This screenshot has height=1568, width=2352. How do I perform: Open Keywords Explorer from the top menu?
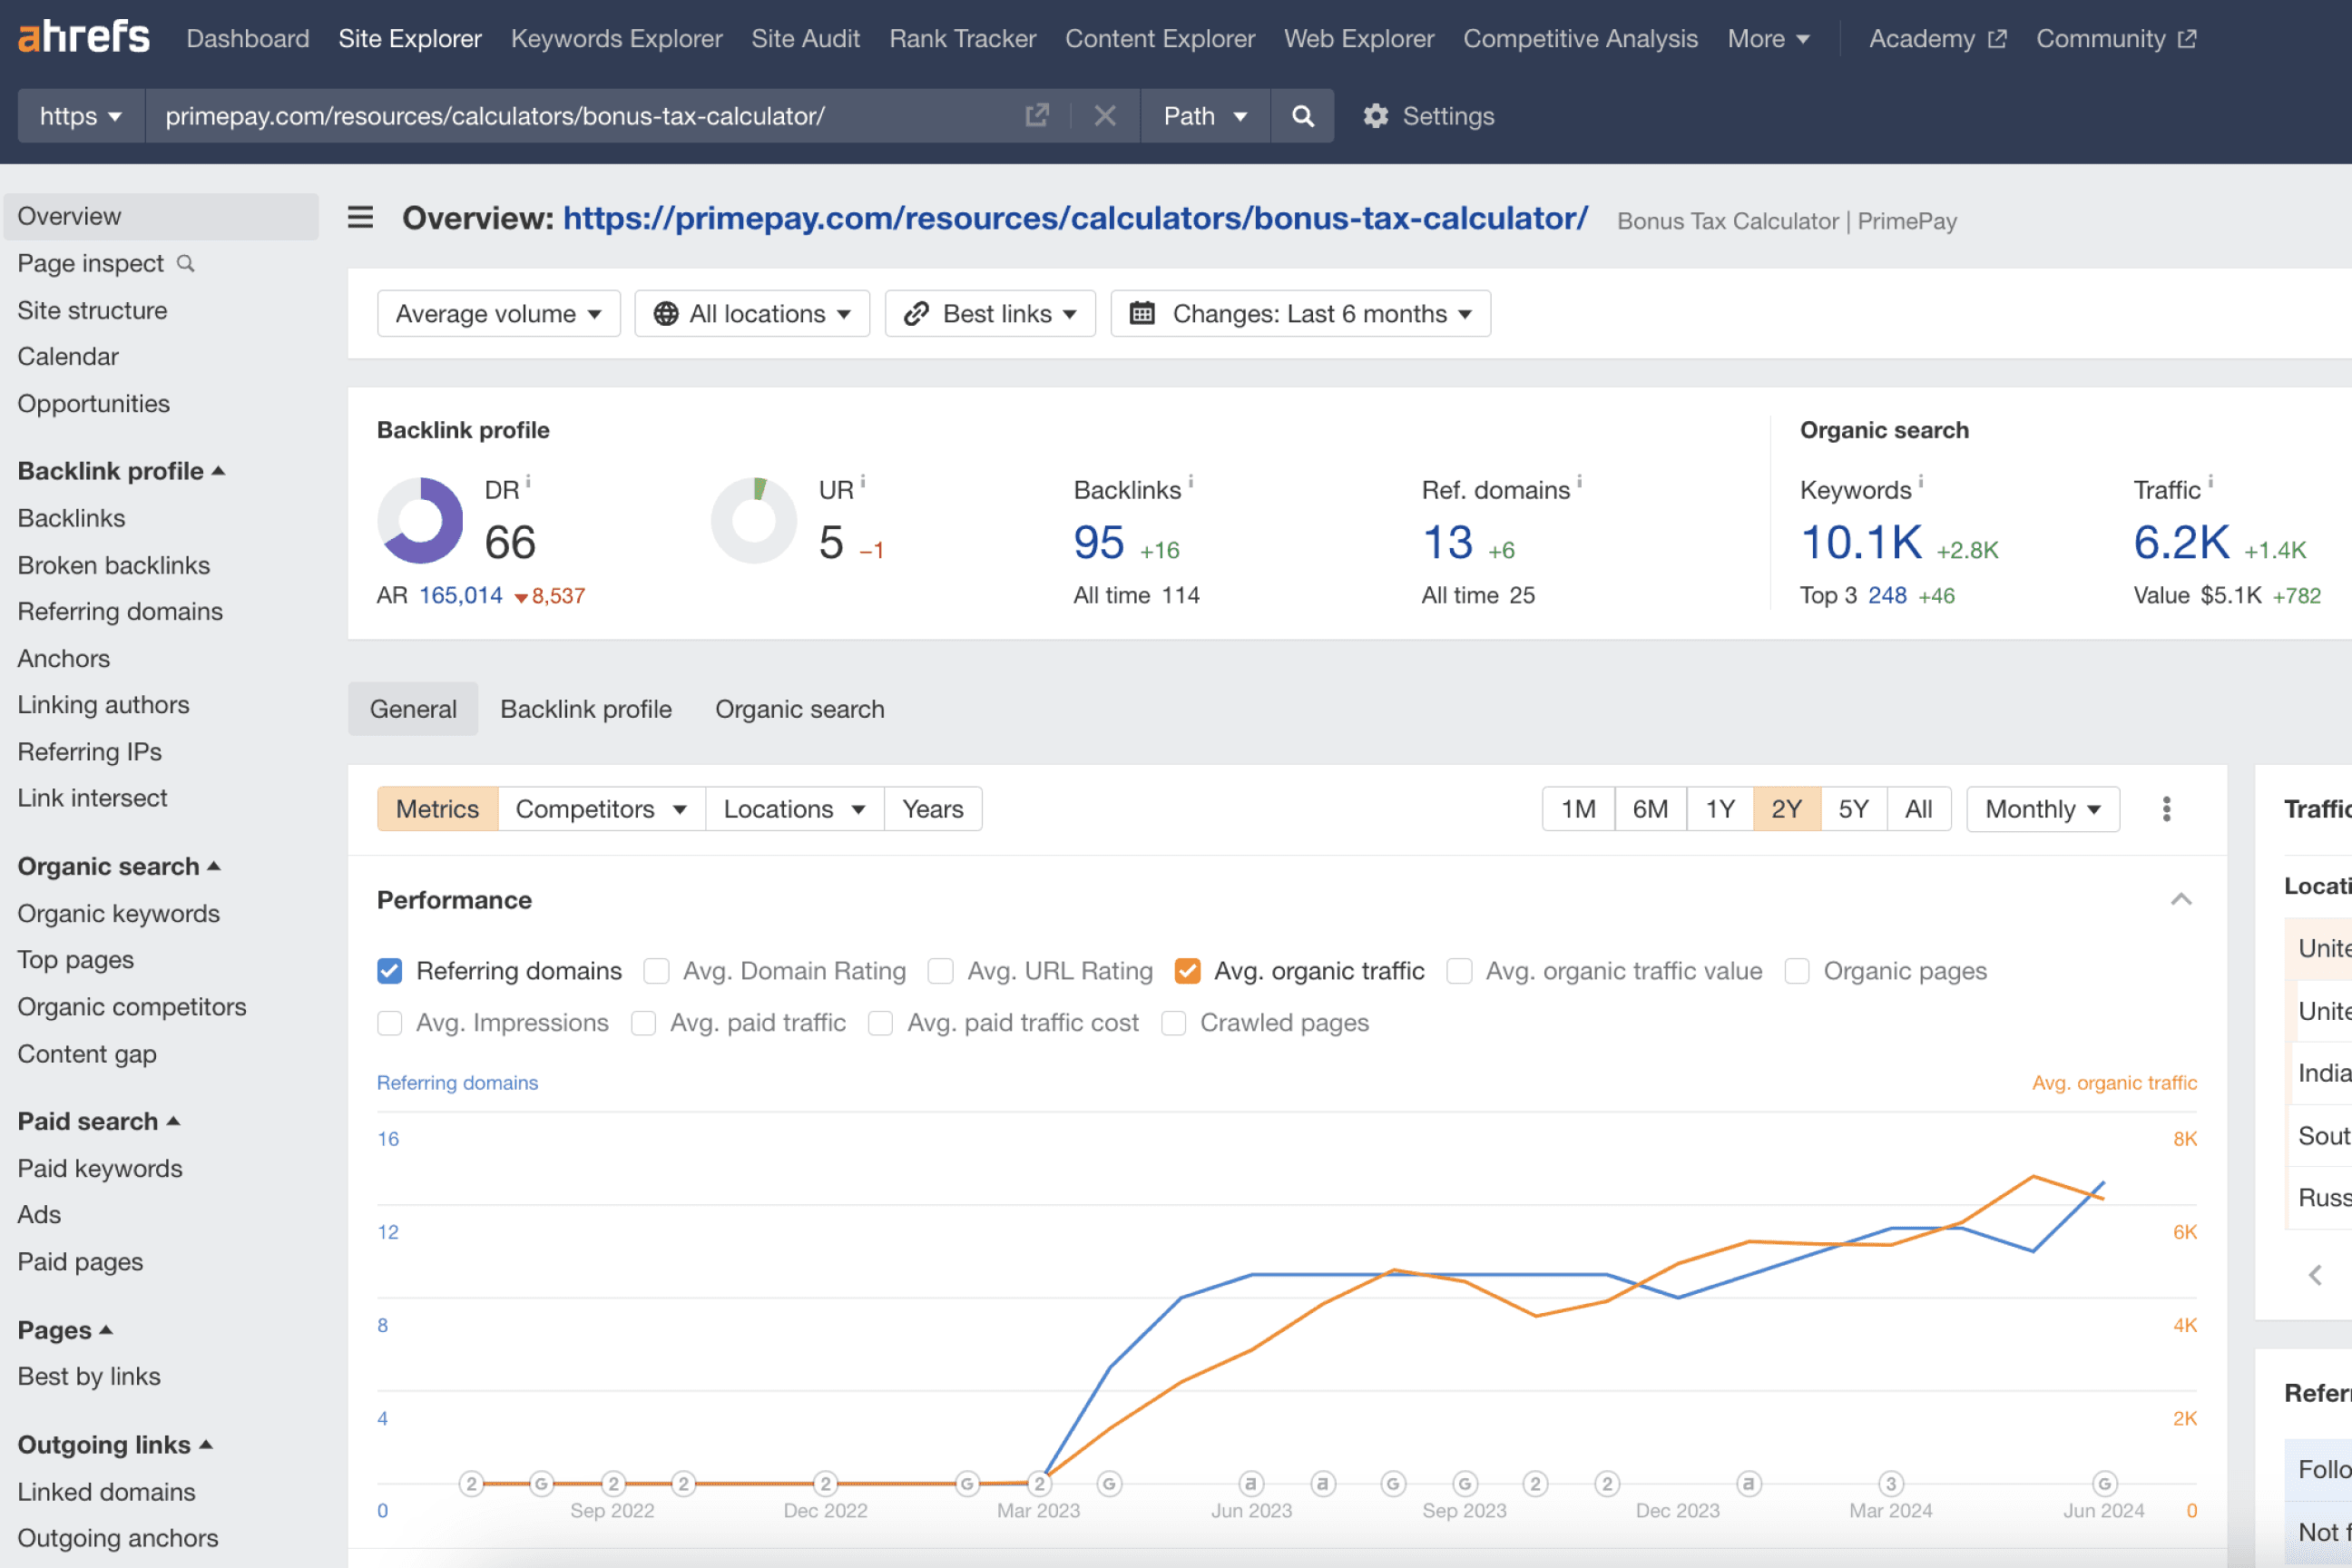pyautogui.click(x=616, y=38)
